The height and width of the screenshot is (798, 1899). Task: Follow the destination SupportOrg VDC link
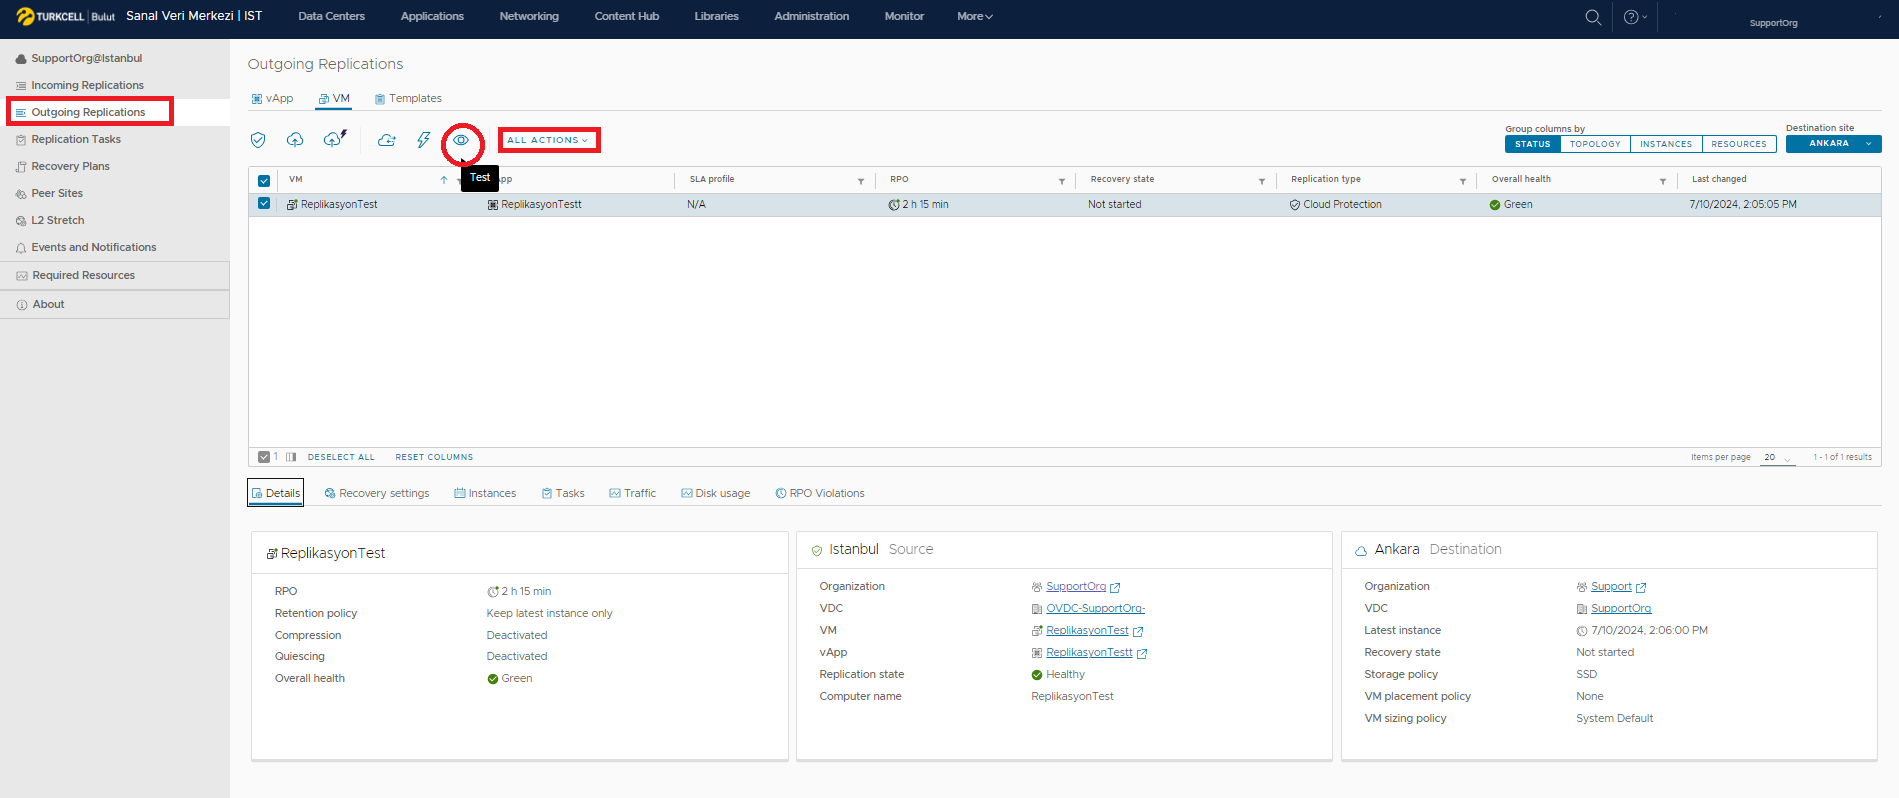pyautogui.click(x=1621, y=609)
